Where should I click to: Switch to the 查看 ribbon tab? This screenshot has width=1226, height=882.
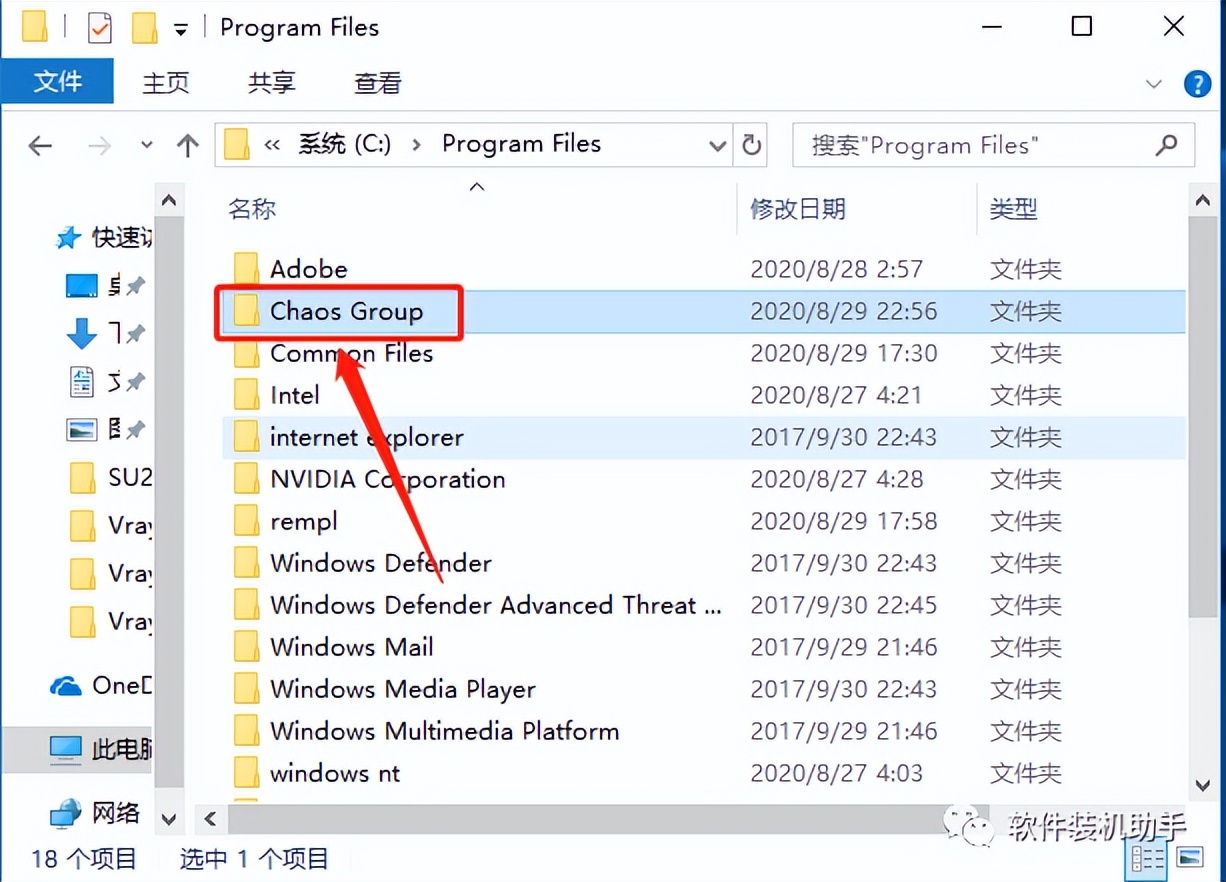click(x=377, y=83)
